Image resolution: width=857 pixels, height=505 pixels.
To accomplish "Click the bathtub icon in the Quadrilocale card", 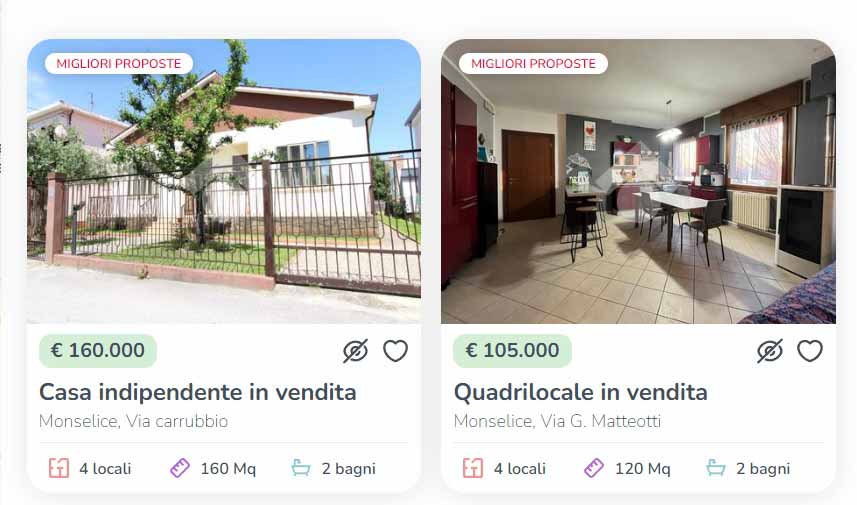I will (x=715, y=468).
